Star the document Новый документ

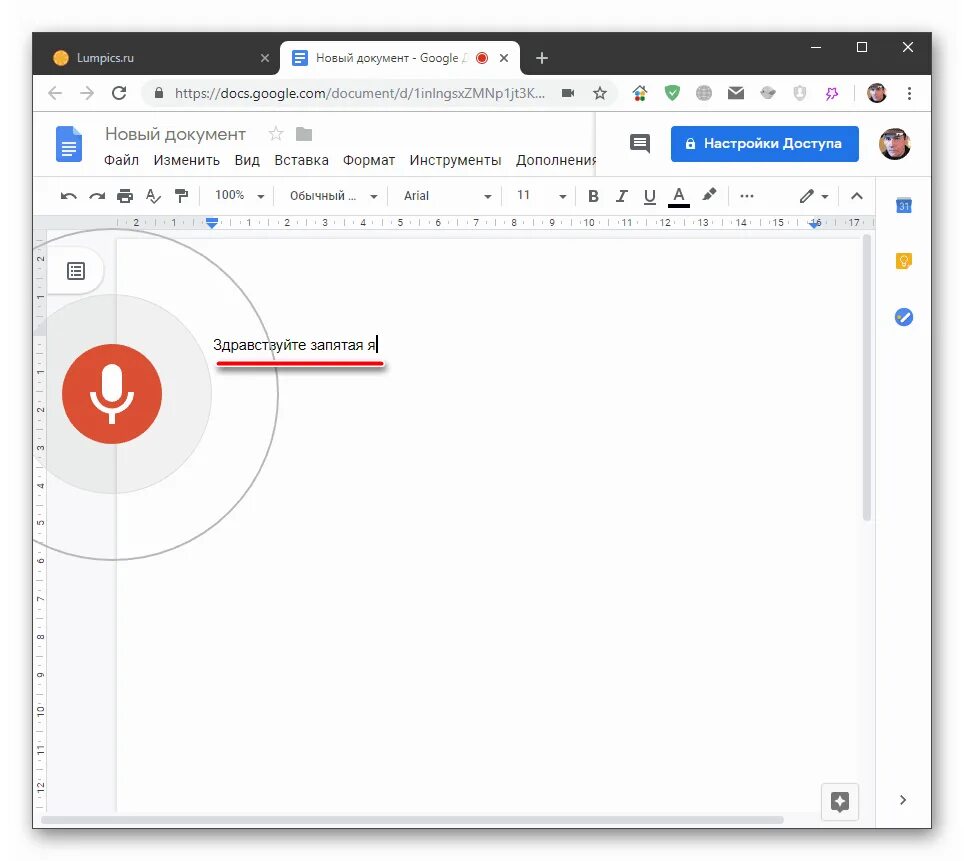click(x=275, y=133)
